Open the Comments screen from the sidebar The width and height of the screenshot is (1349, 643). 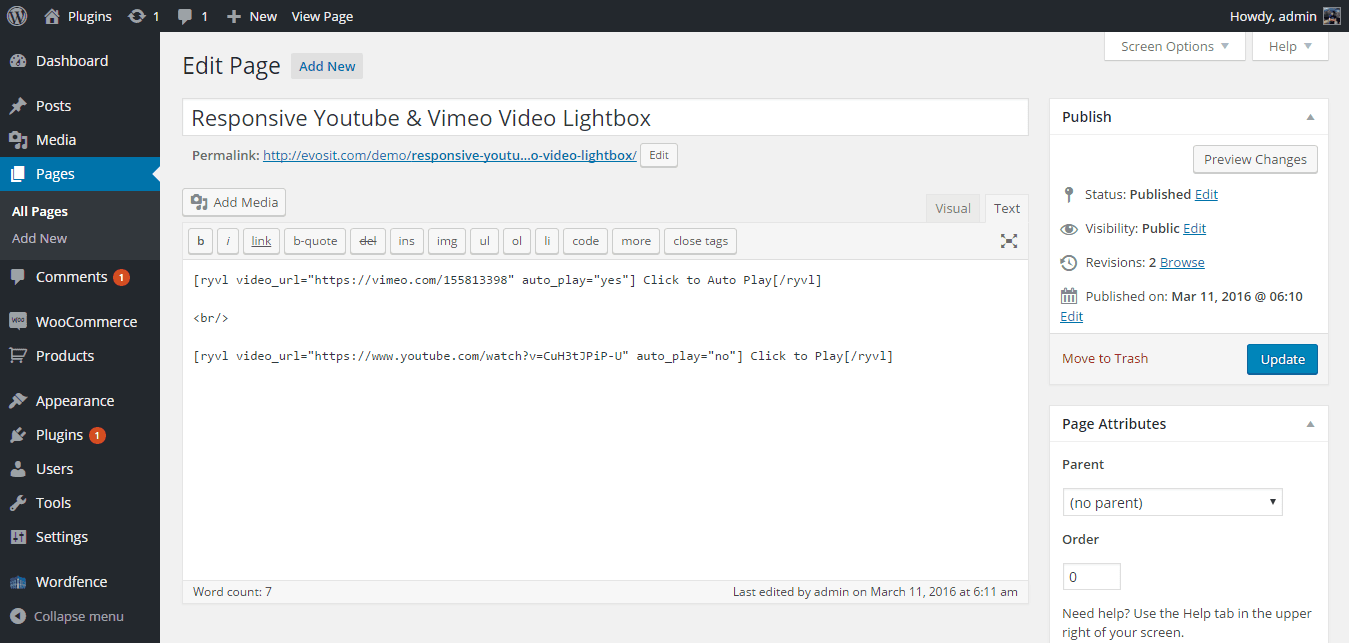(x=70, y=277)
